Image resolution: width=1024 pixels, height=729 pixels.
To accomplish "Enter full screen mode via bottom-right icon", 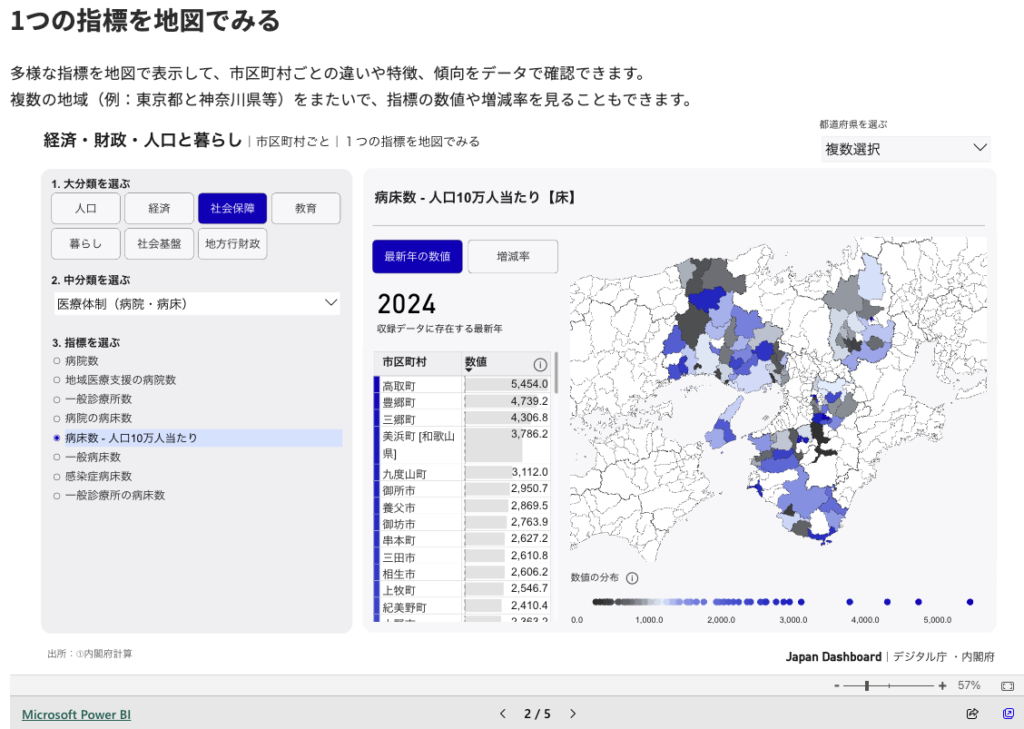I will [1008, 714].
